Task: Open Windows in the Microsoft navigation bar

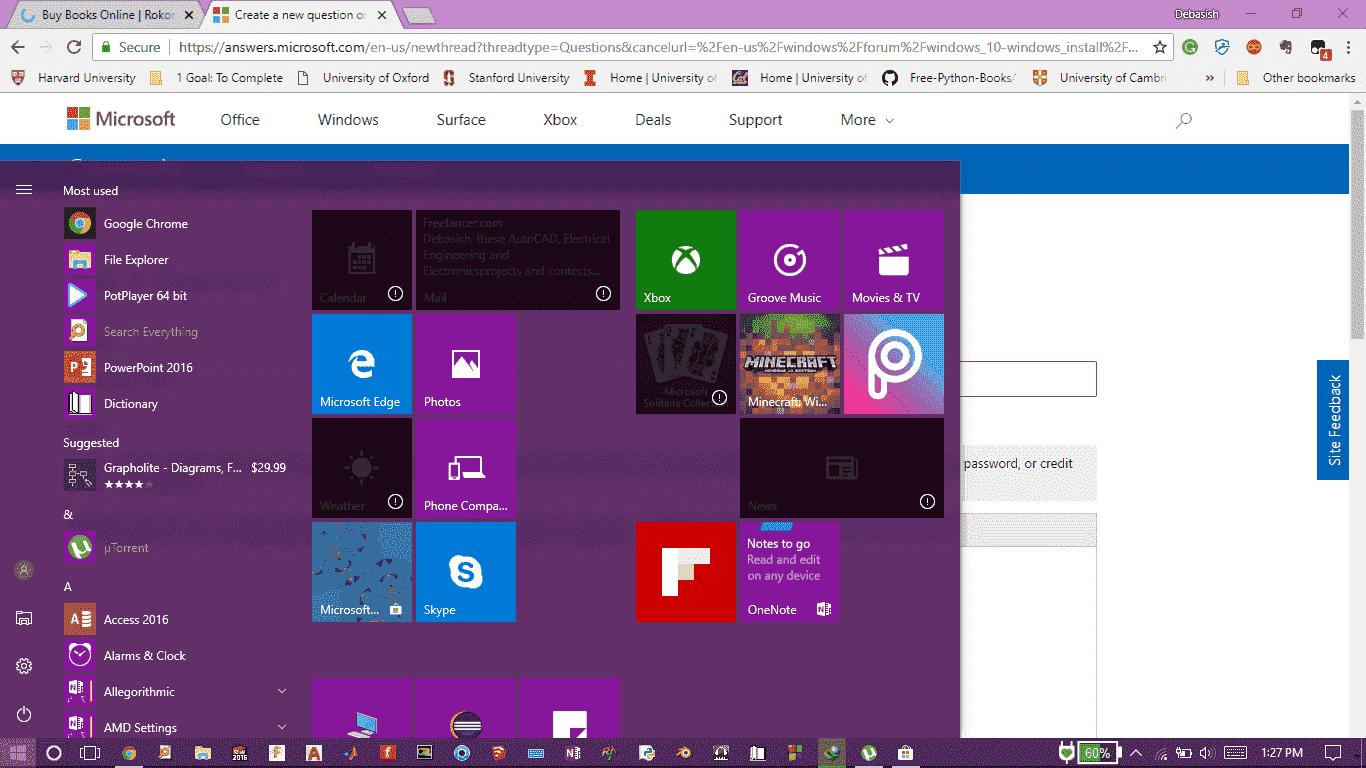Action: point(348,120)
